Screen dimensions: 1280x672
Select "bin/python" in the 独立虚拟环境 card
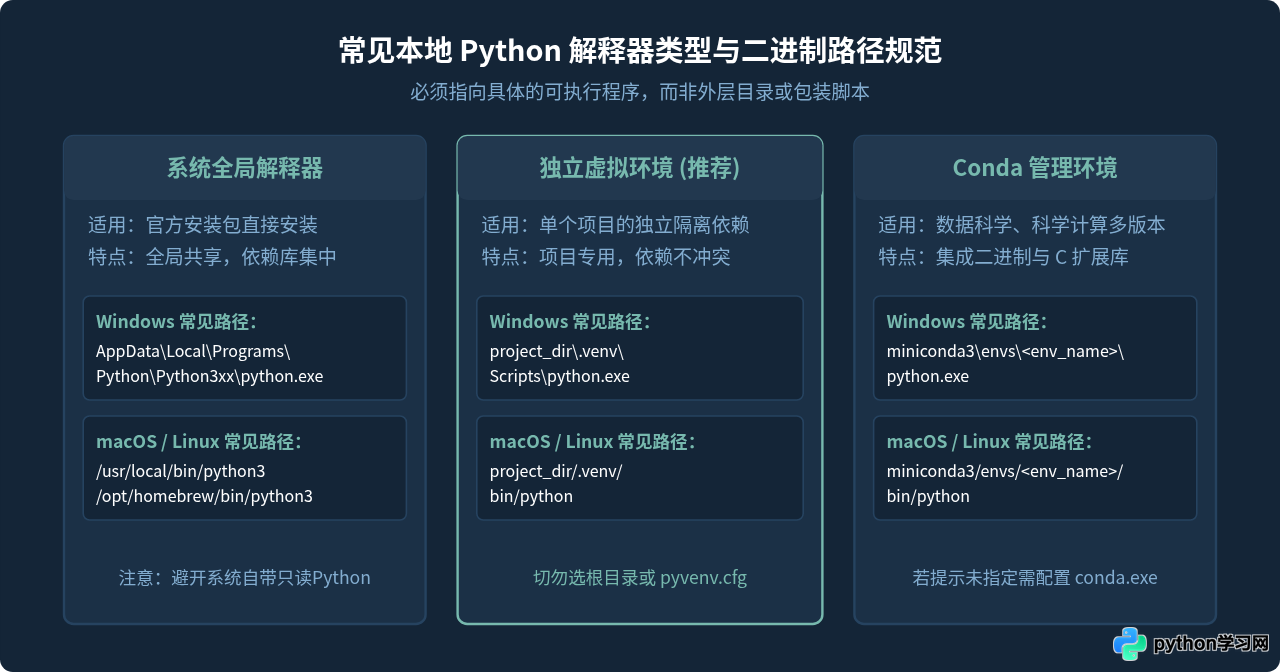(532, 496)
